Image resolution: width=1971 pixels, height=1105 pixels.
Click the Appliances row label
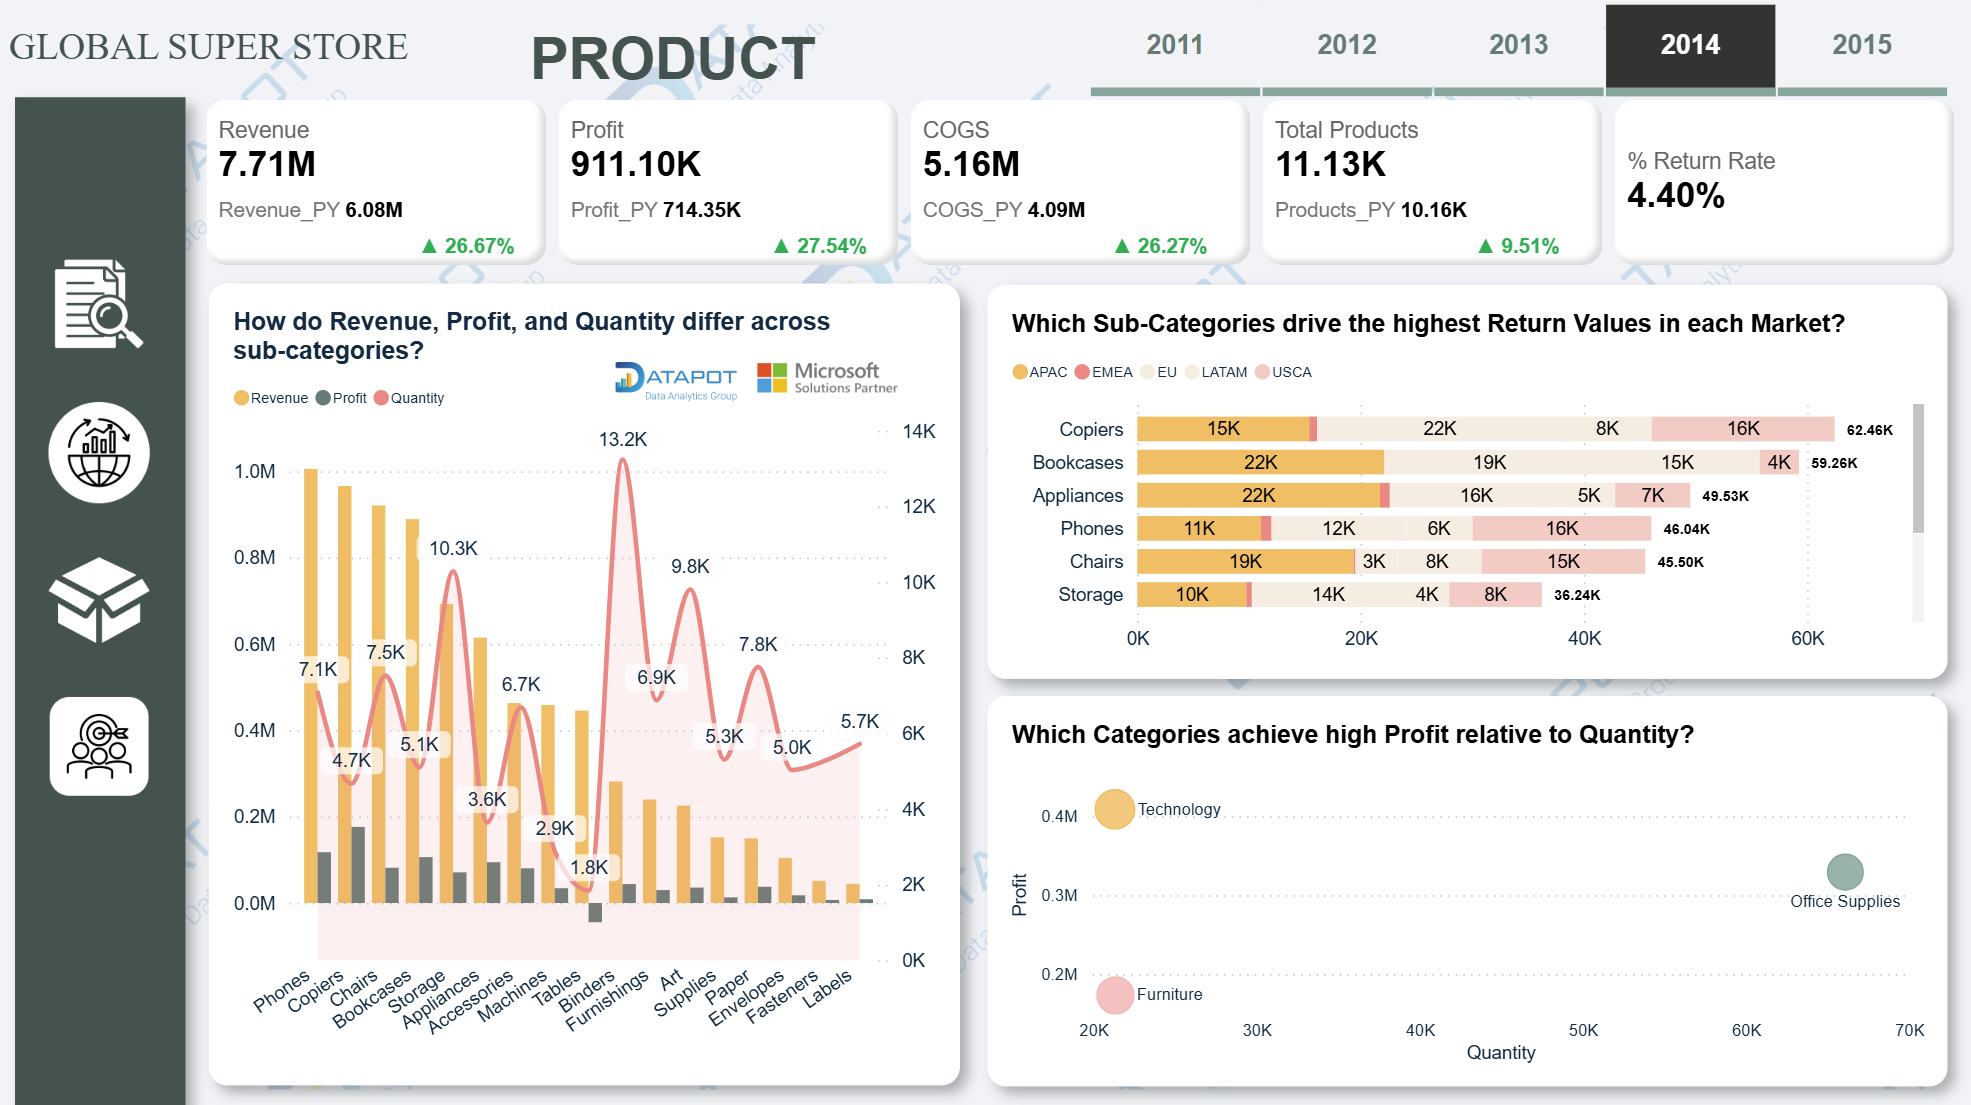point(1077,495)
